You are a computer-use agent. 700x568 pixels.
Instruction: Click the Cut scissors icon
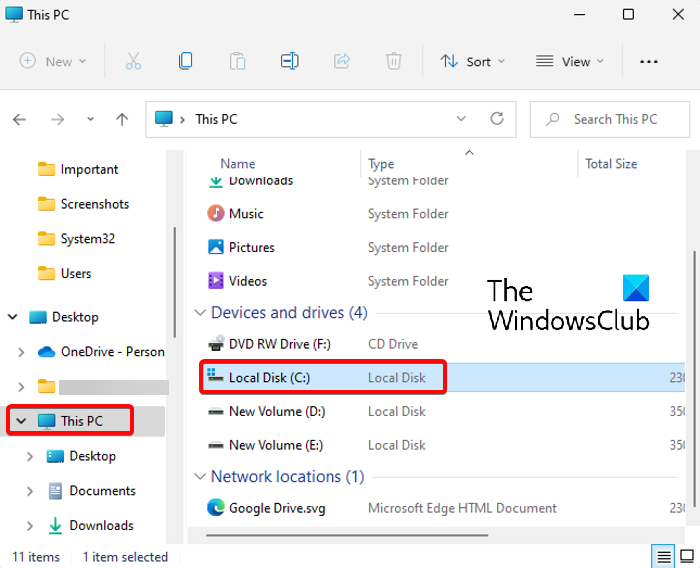(x=133, y=61)
